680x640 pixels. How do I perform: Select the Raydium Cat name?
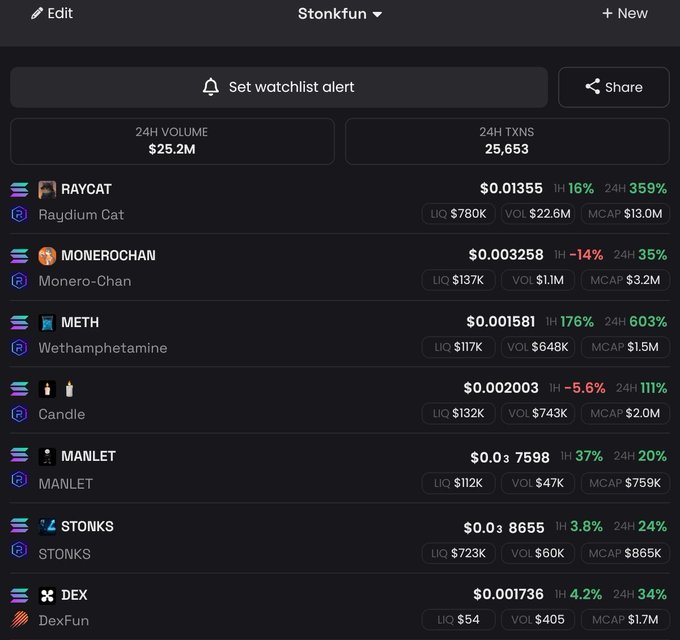(x=81, y=215)
